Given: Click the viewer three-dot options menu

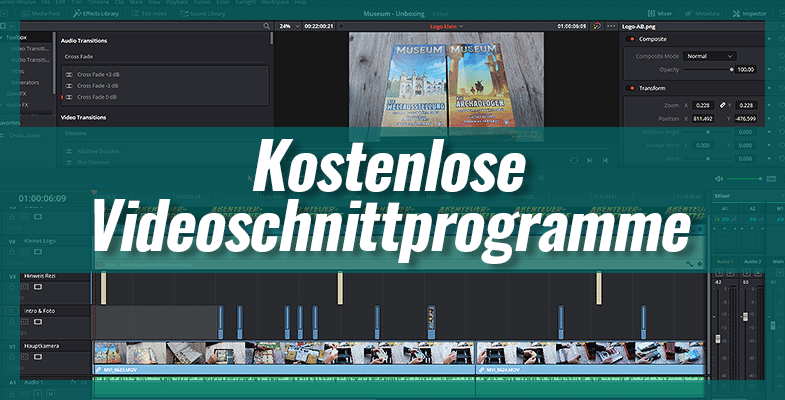Looking at the screenshot, I should coord(610,26).
